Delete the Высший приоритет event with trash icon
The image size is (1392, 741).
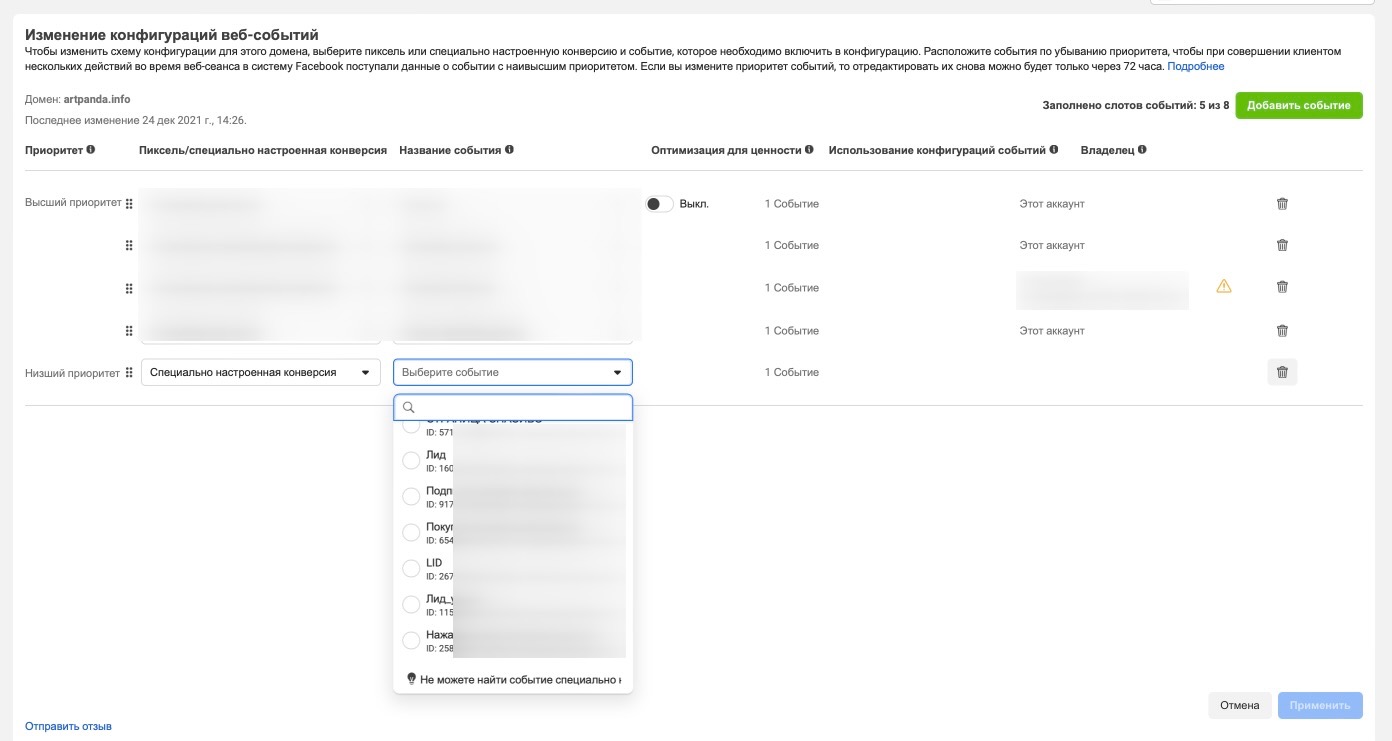1282,203
